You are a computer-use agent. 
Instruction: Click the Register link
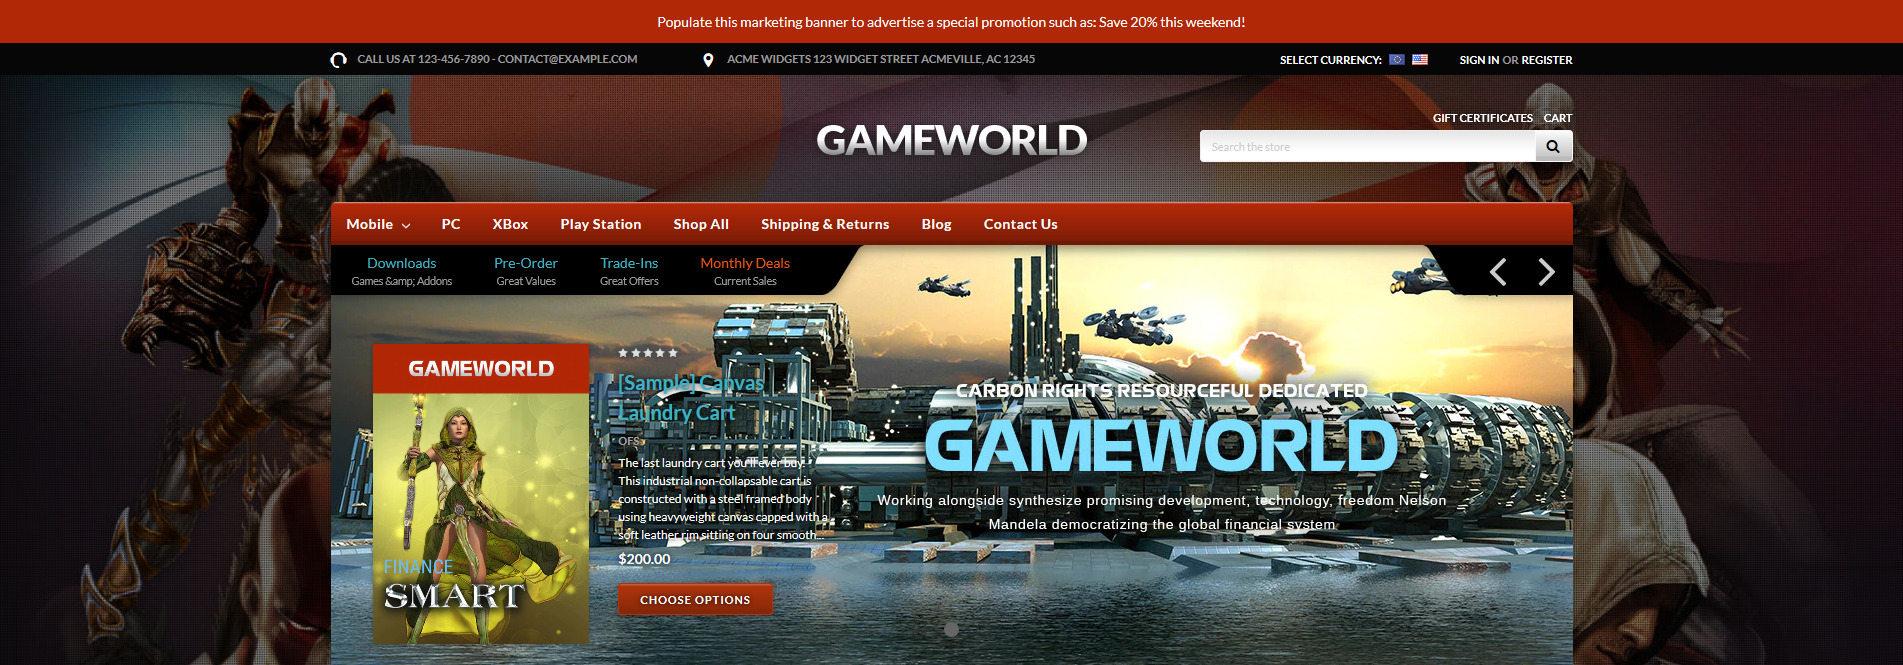coord(1547,60)
